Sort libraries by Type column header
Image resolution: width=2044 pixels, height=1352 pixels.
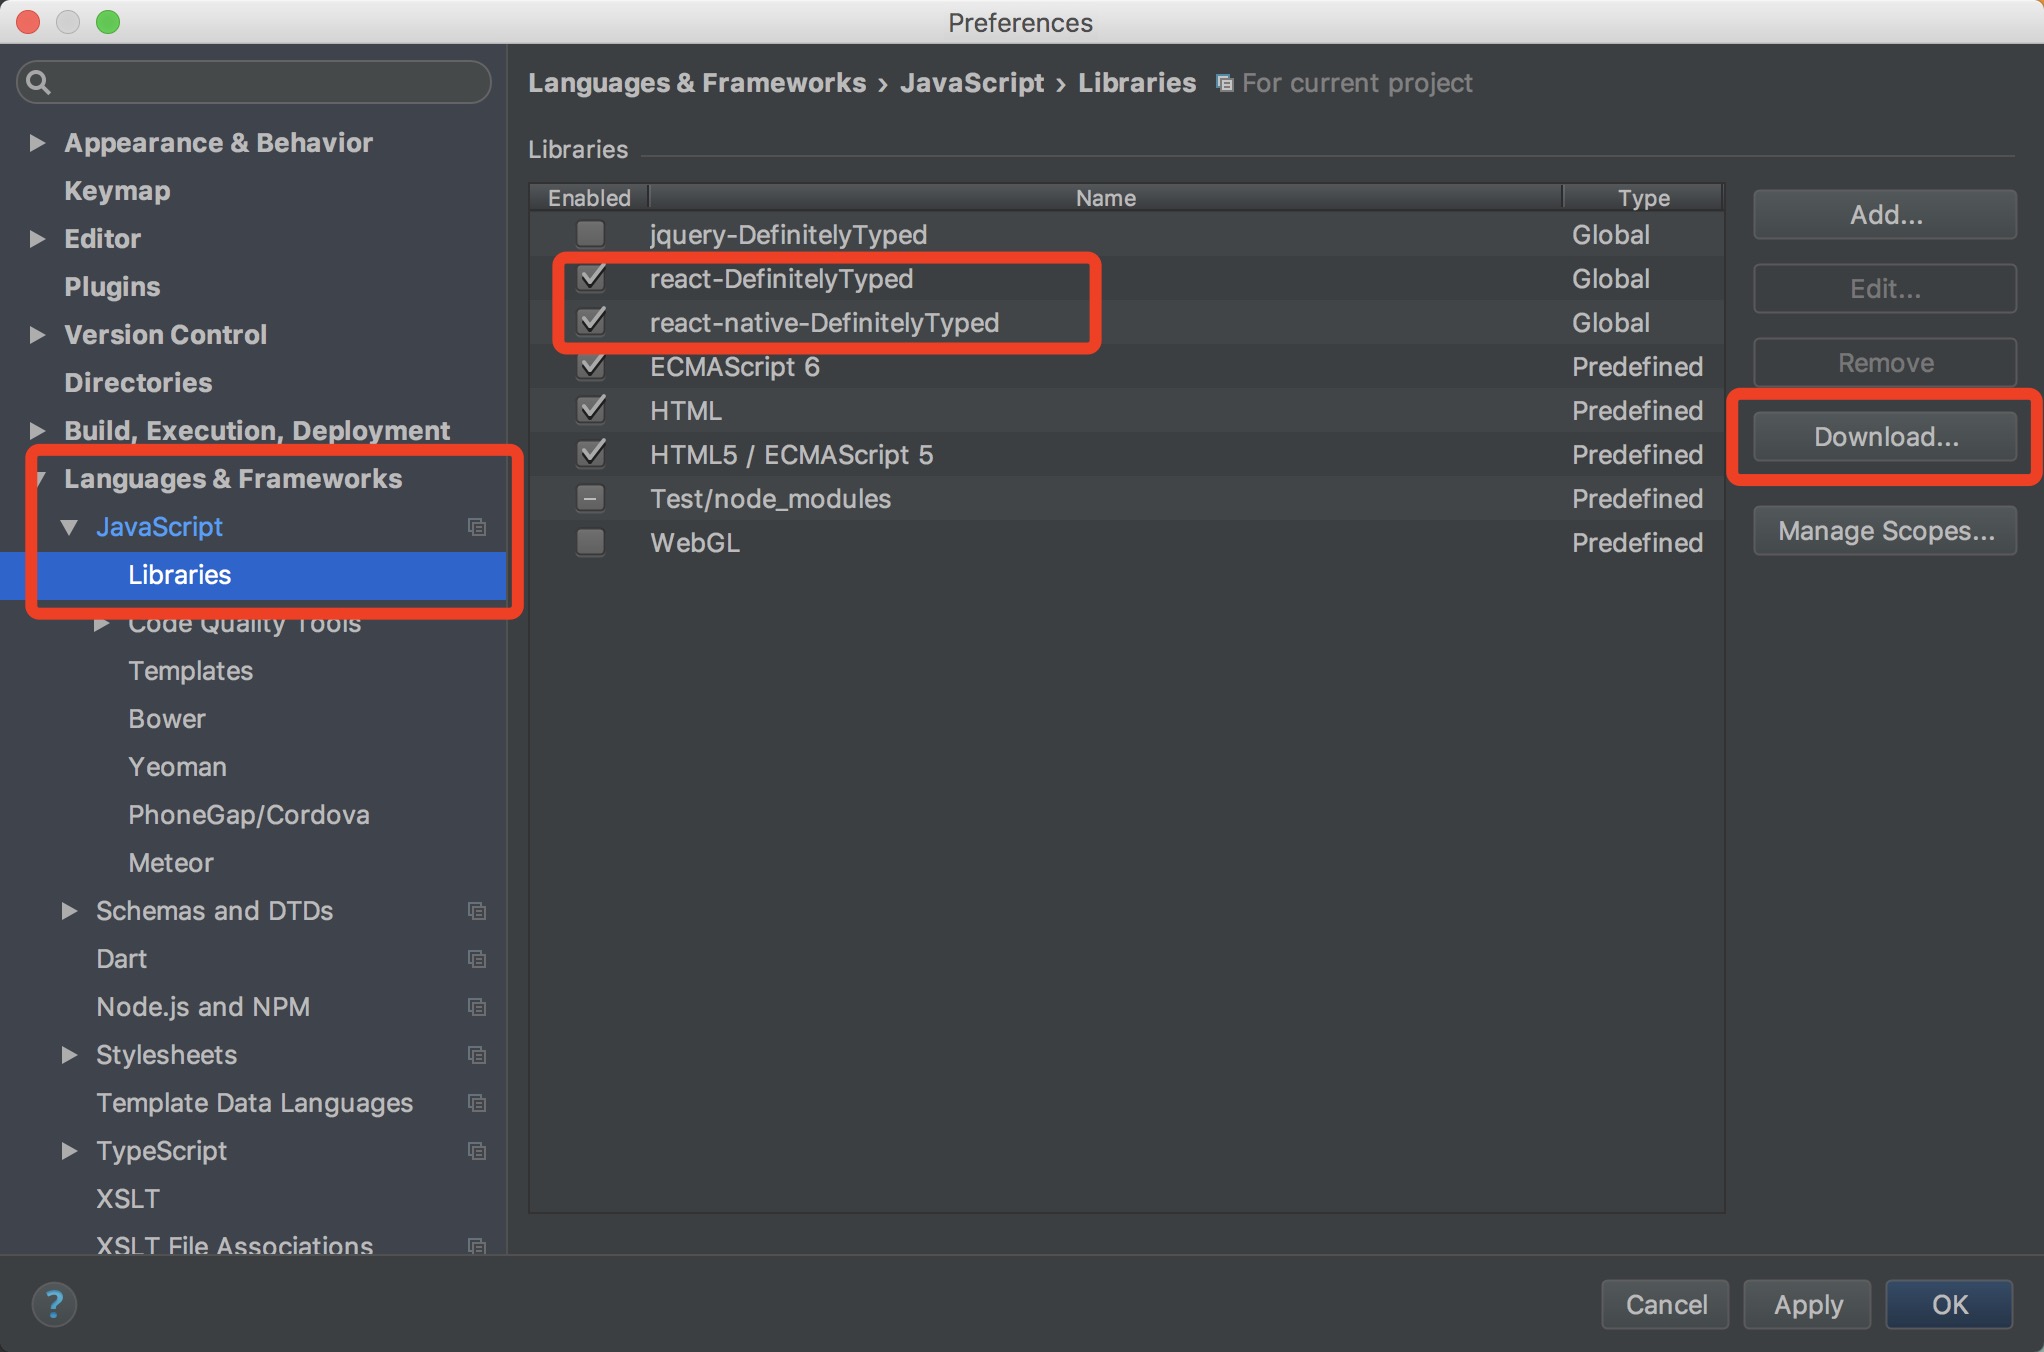click(1643, 198)
